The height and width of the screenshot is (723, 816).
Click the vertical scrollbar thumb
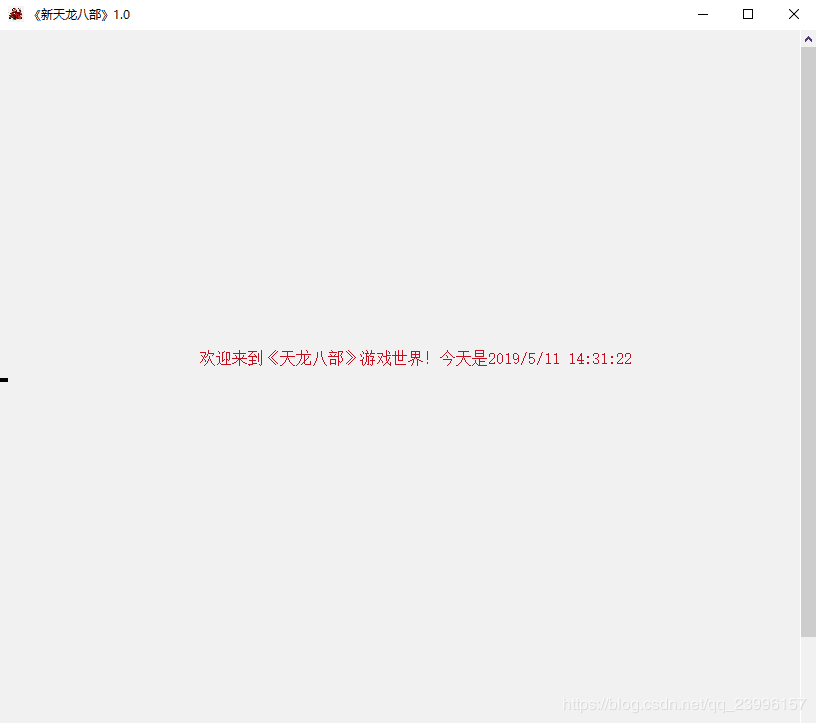pos(808,341)
